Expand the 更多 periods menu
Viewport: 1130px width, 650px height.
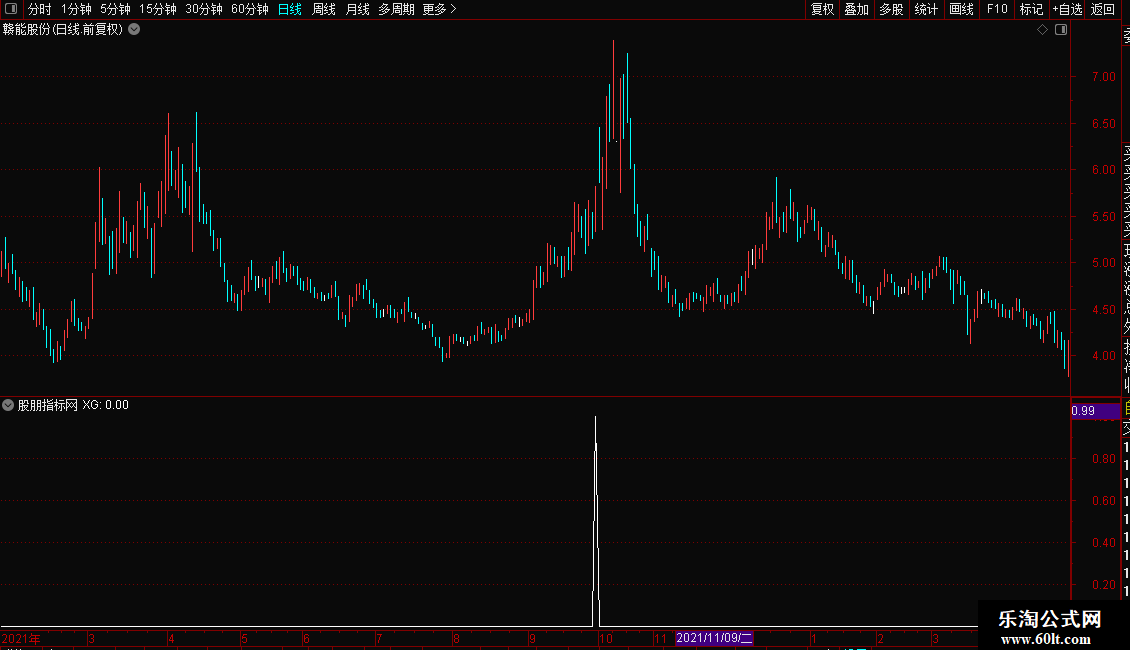coord(439,9)
